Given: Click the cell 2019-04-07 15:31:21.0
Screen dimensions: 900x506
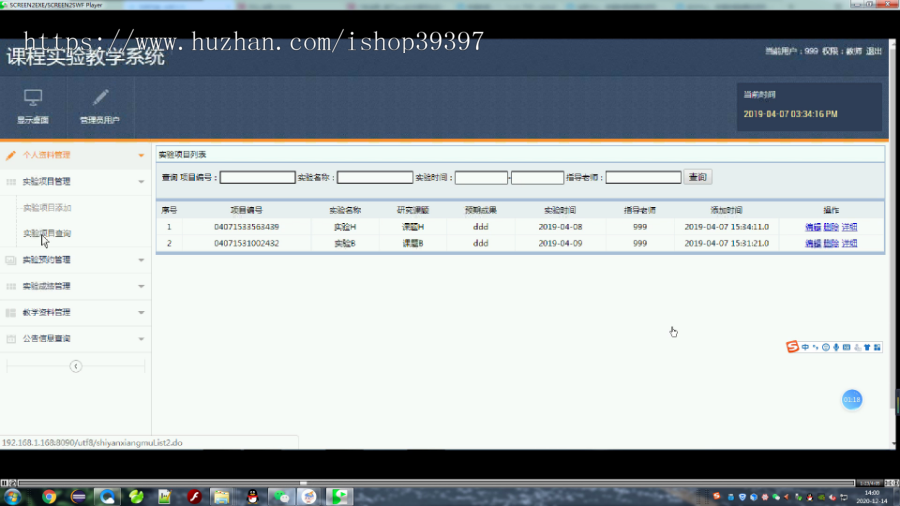Looking at the screenshot, I should tap(727, 243).
